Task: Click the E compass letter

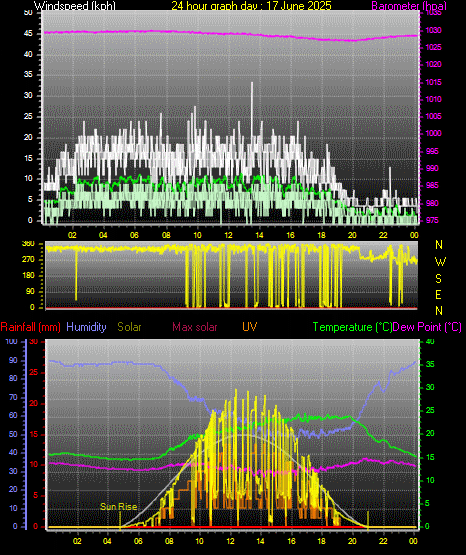Action: tap(438, 294)
